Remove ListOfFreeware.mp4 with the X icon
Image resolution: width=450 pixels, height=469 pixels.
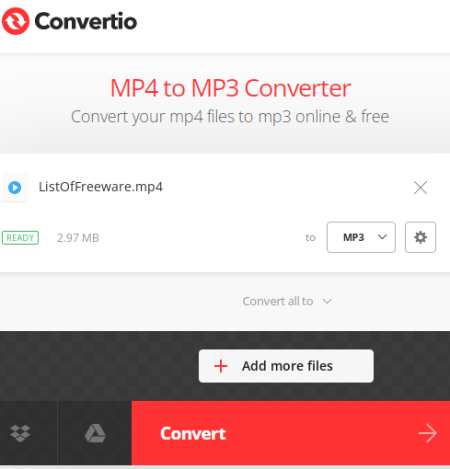pos(420,188)
